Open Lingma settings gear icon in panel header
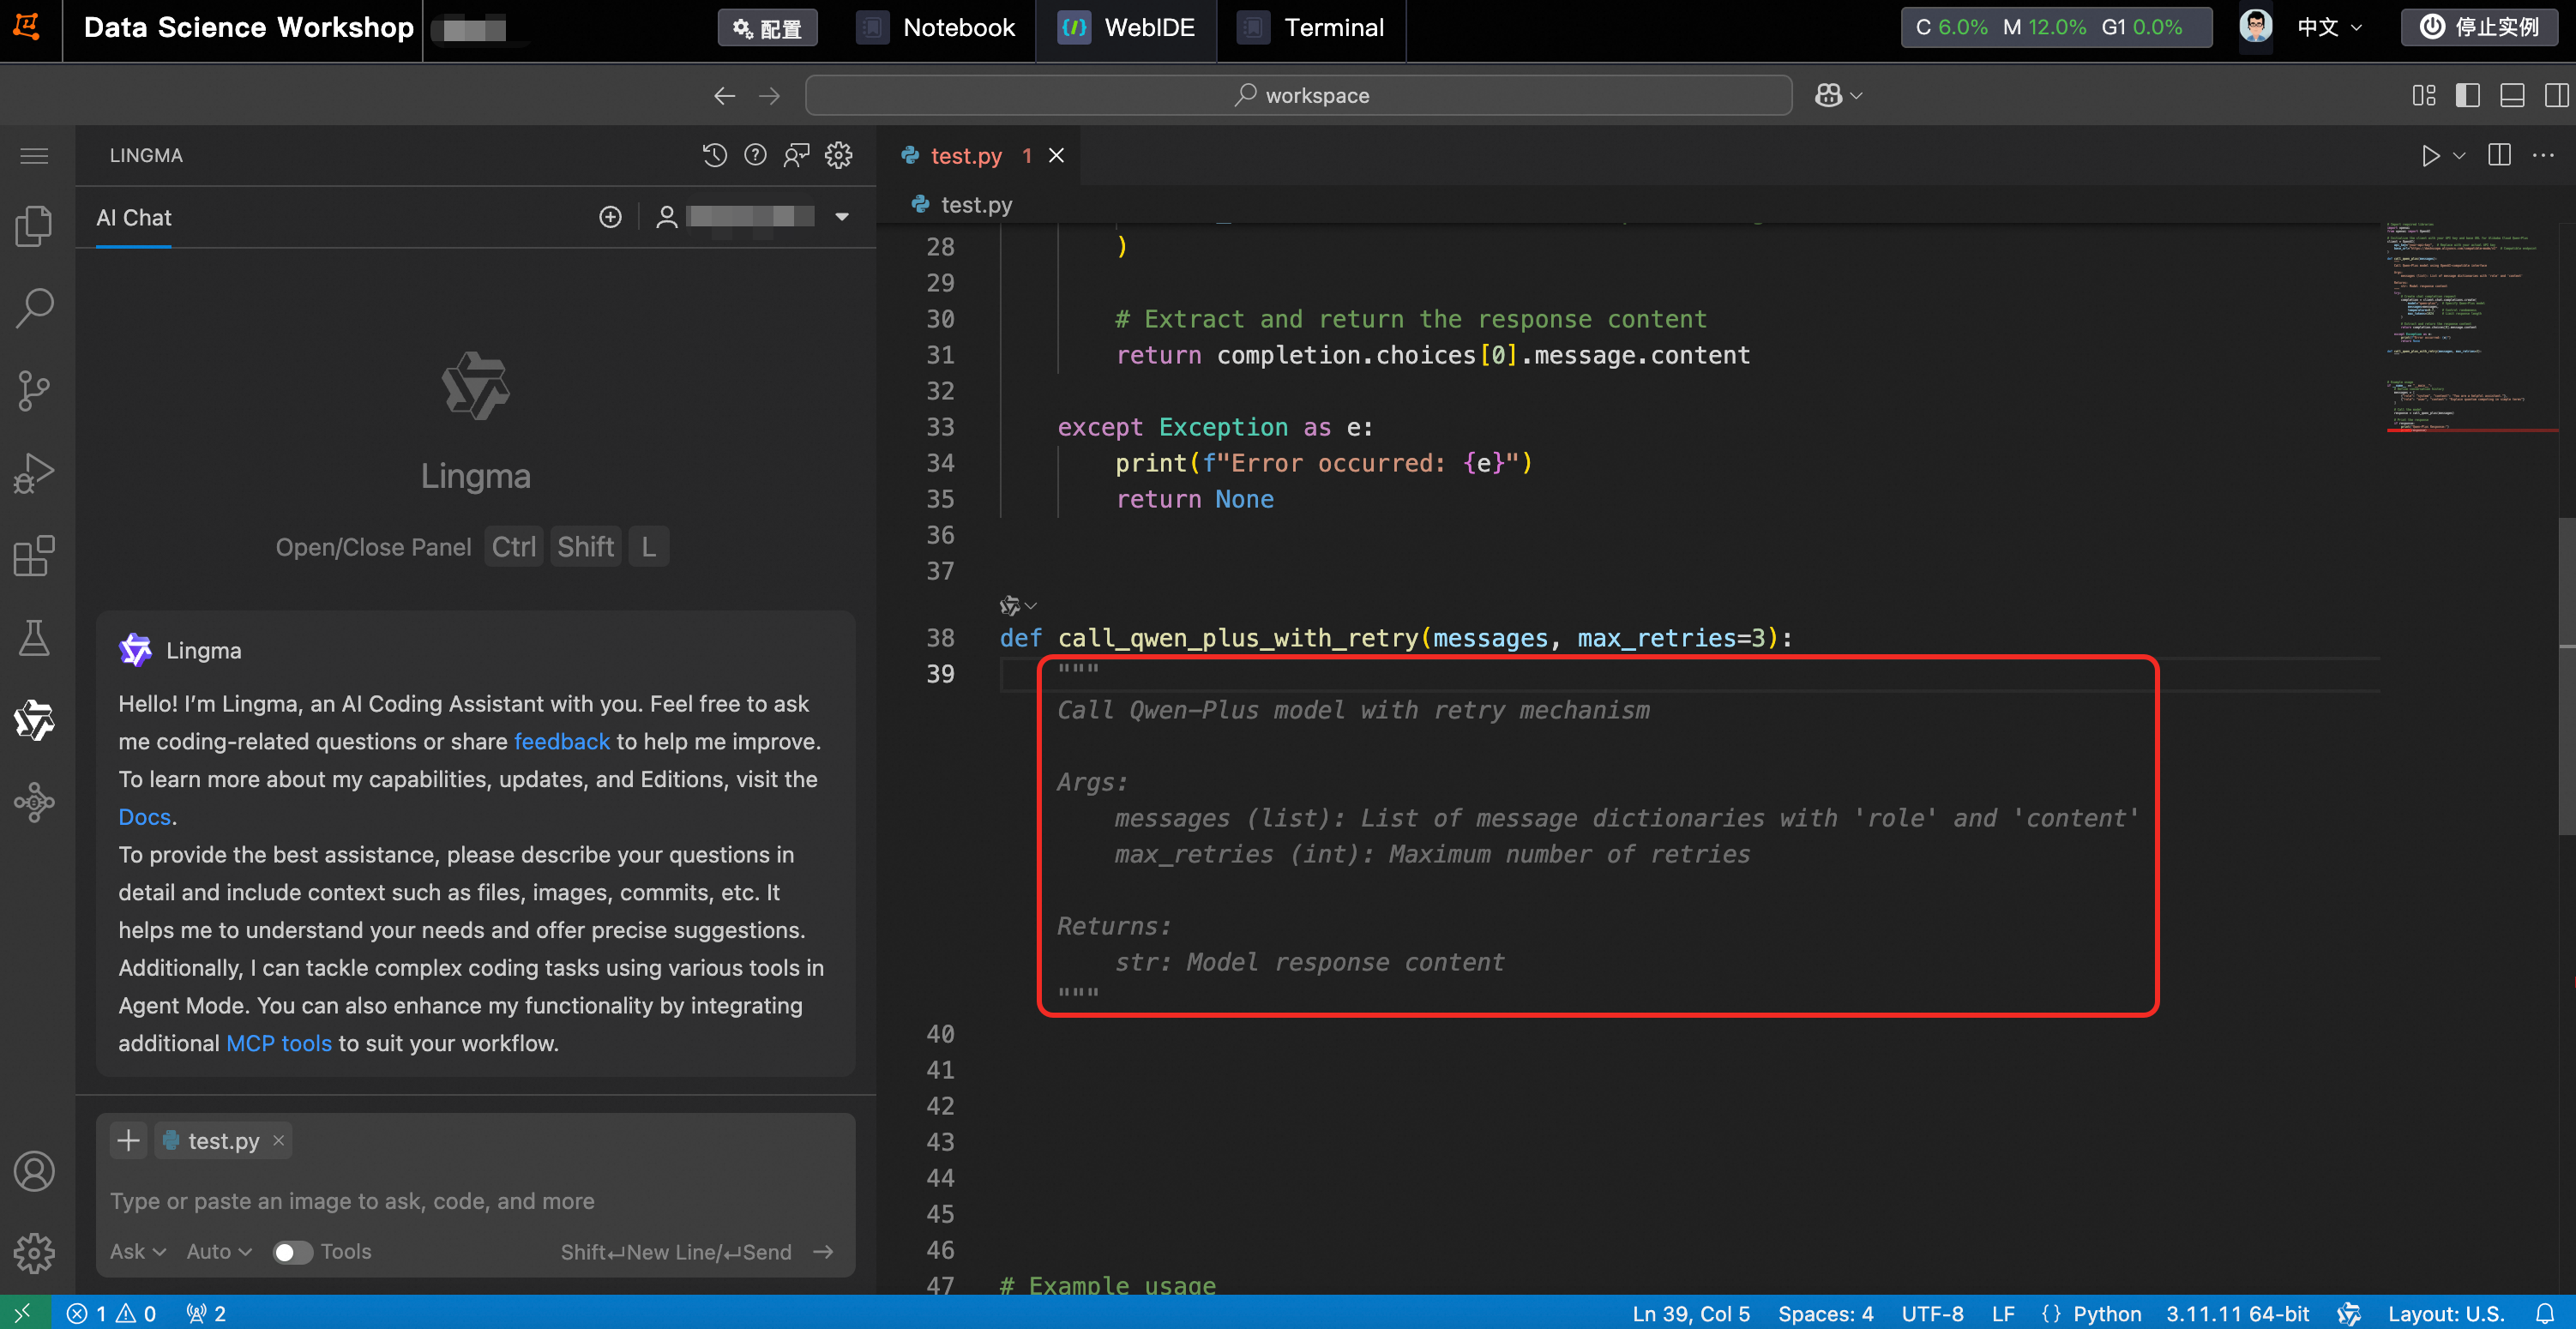2576x1329 pixels. pos(838,155)
